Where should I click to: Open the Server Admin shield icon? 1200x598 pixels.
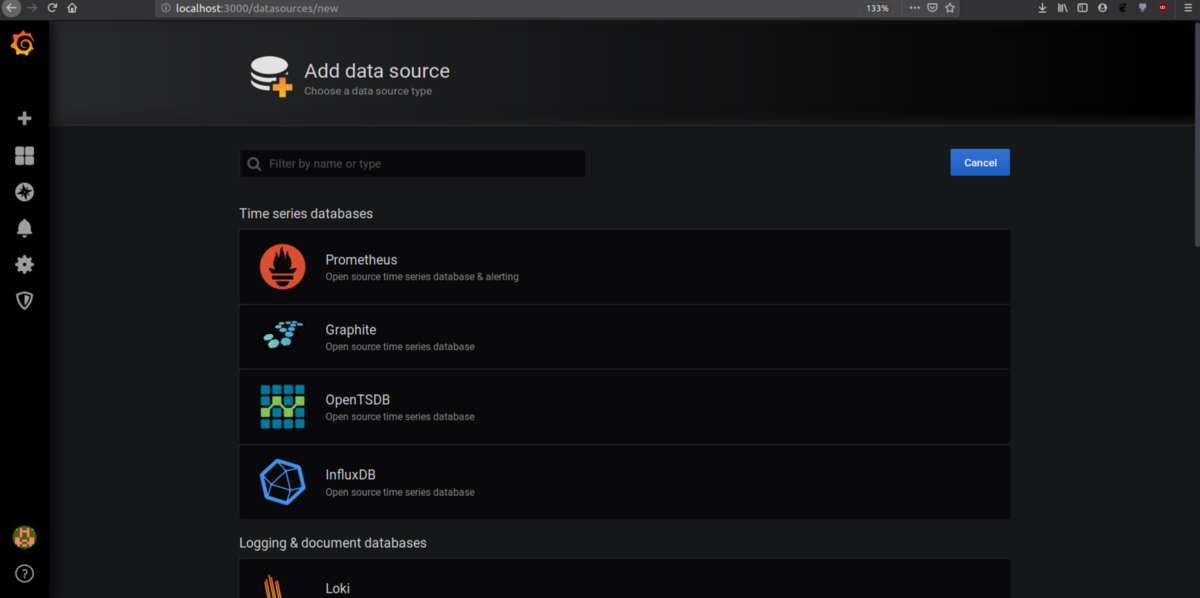coord(25,300)
